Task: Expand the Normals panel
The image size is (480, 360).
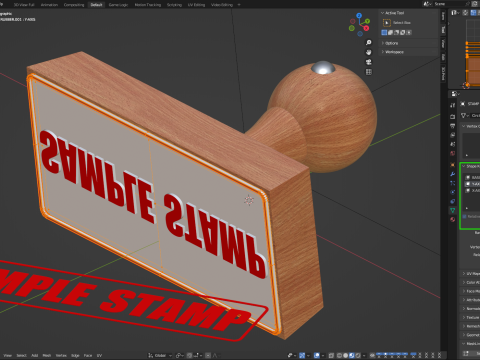Action: [x=471, y=308]
